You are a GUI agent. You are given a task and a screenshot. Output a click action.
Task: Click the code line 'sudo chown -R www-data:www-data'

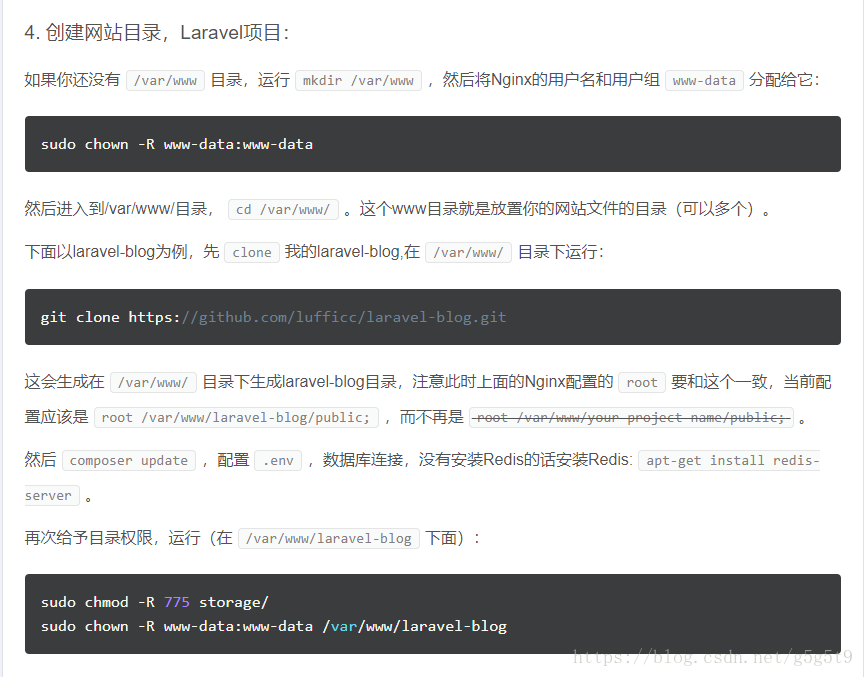(x=177, y=144)
